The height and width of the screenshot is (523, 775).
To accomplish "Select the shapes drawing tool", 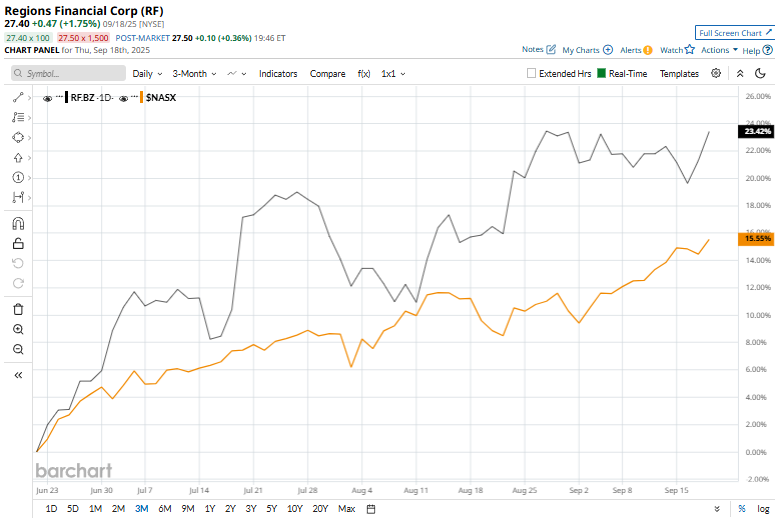I will pos(18,137).
